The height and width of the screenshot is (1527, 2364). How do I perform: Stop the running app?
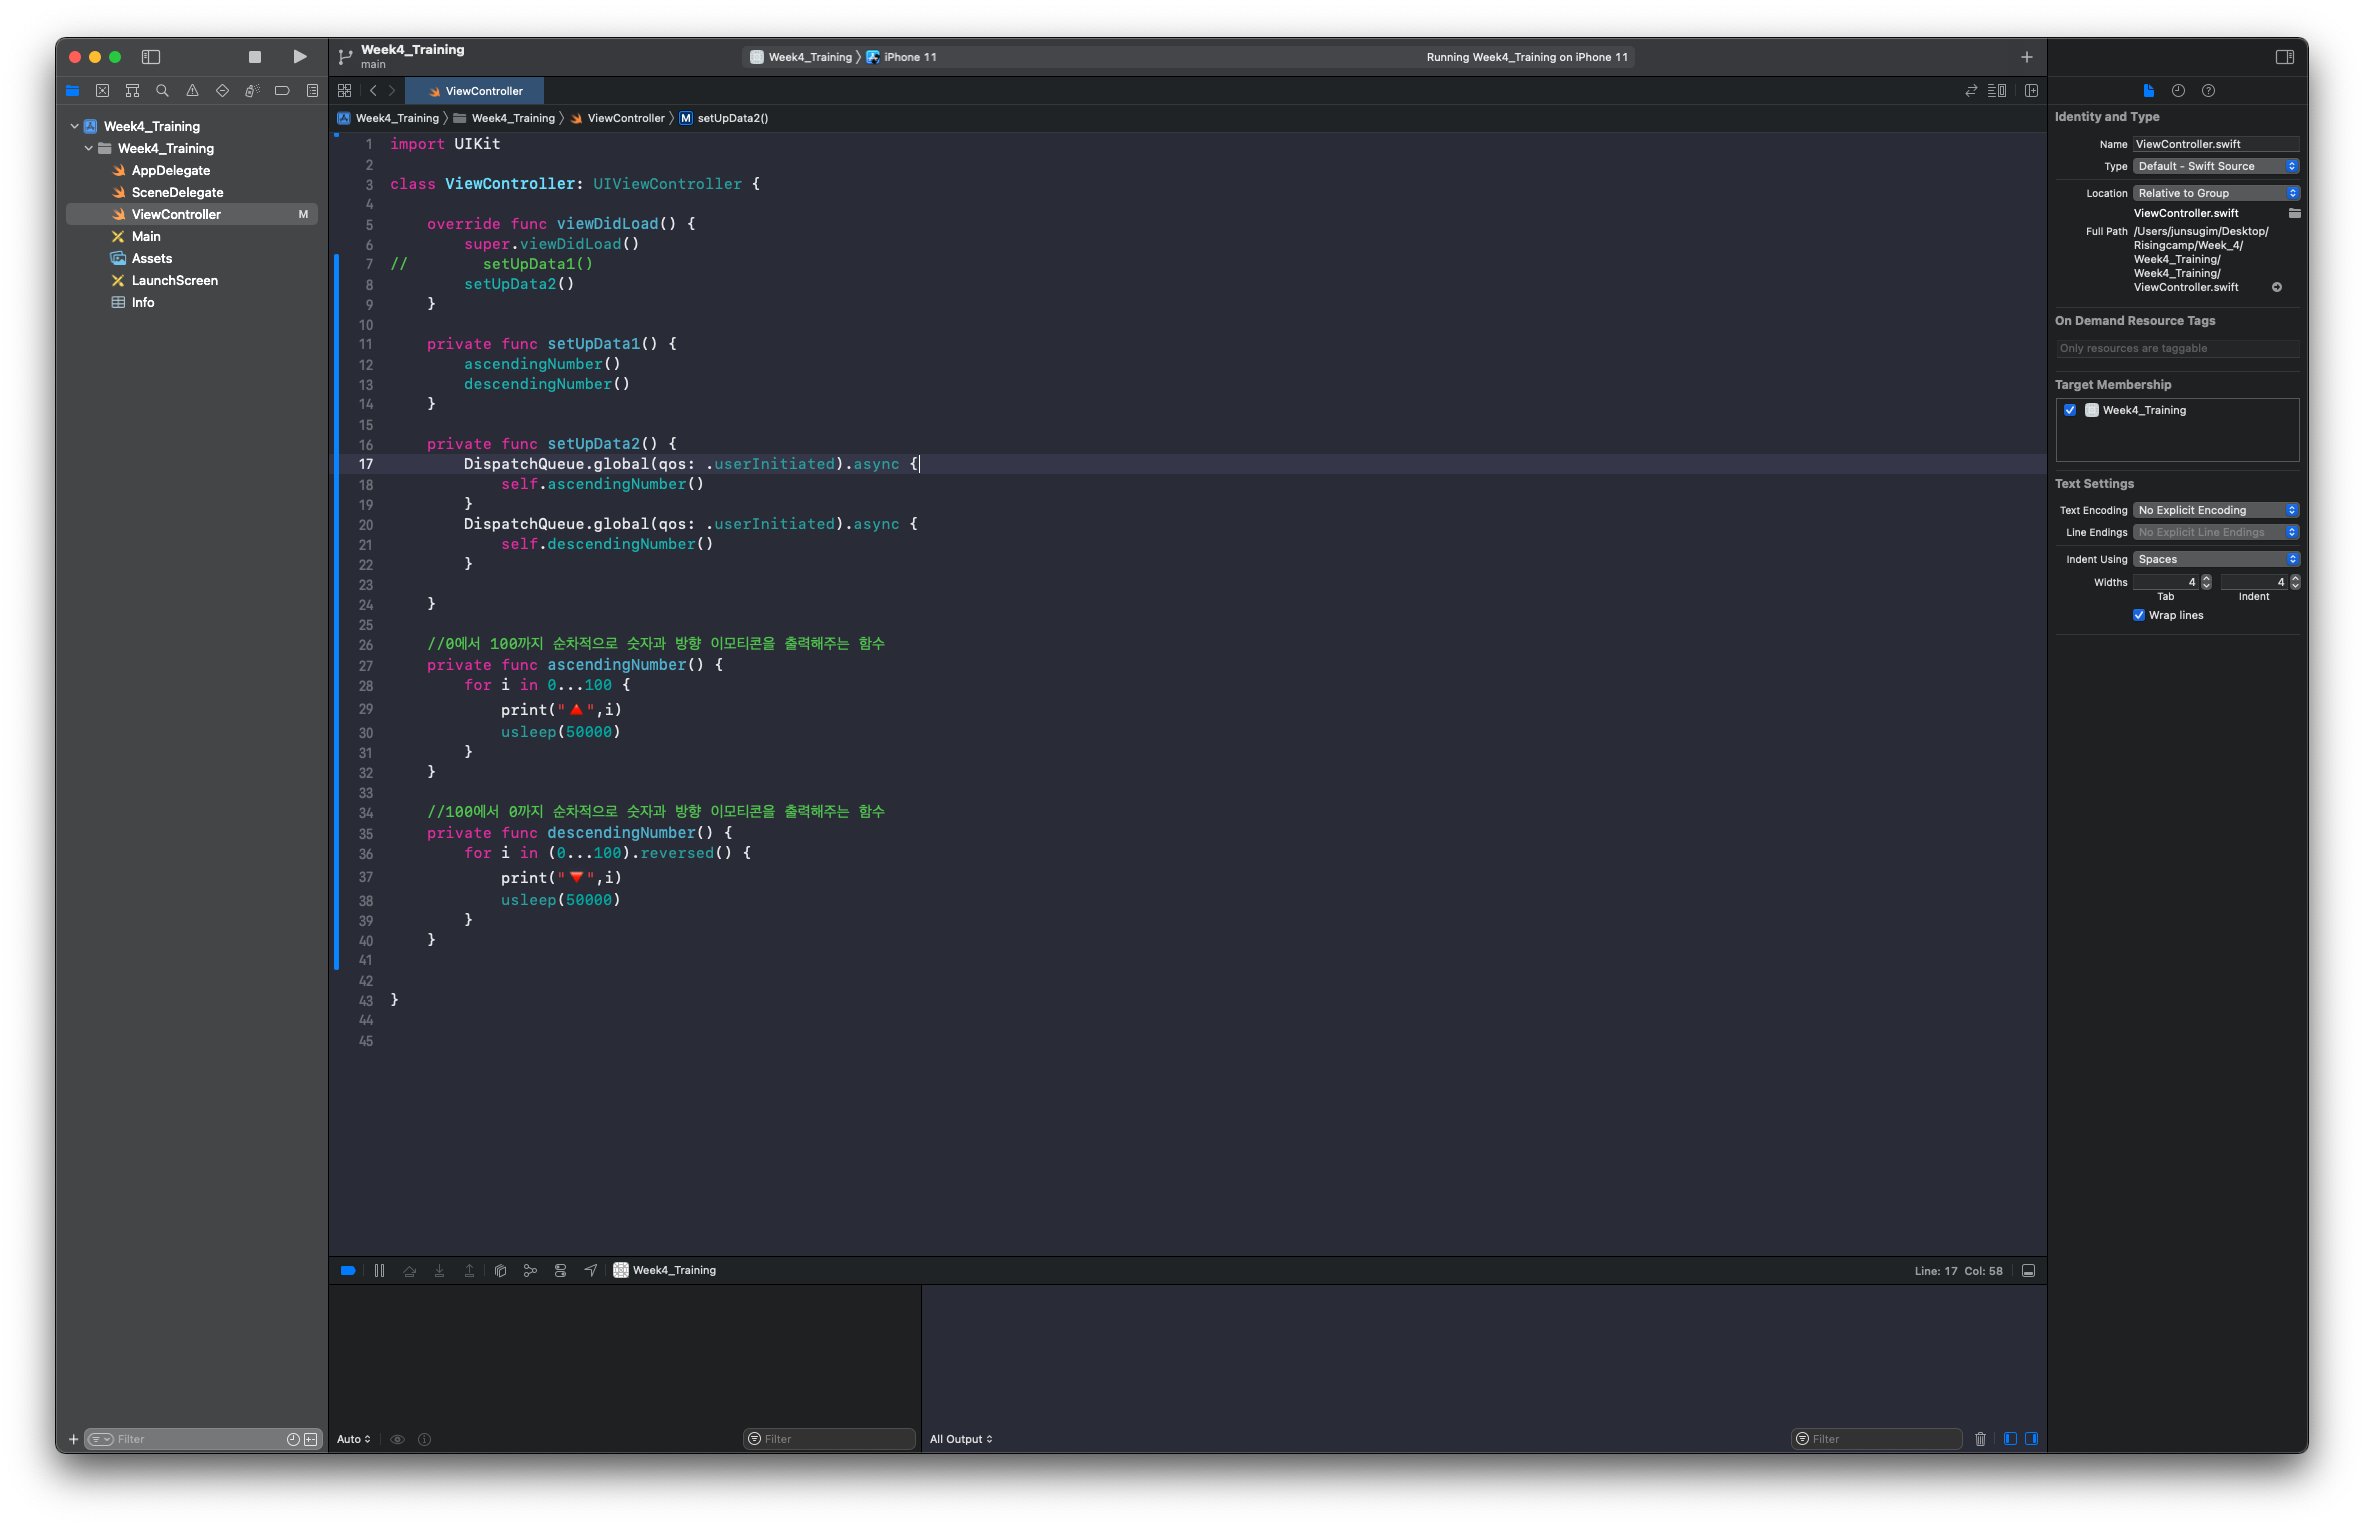coord(255,57)
